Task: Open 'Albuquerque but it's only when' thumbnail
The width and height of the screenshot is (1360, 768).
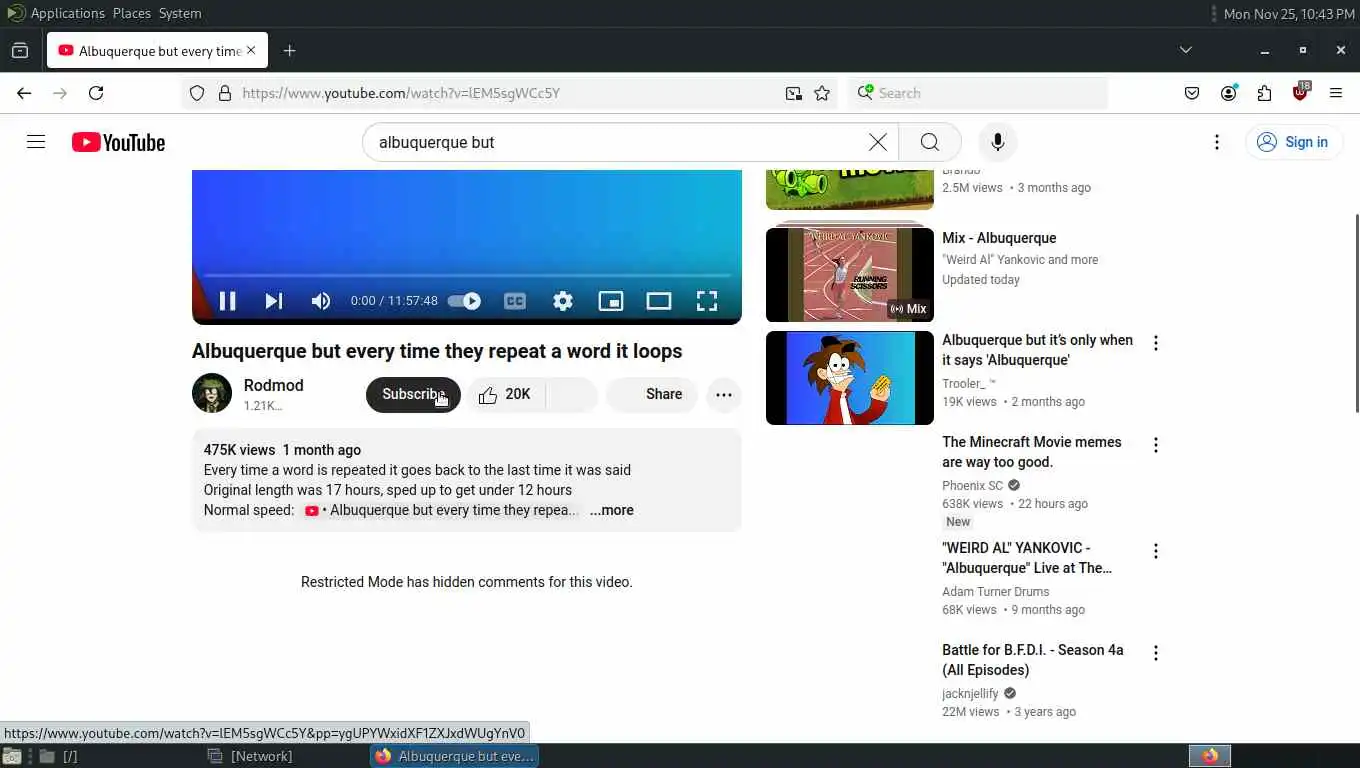Action: click(850, 378)
